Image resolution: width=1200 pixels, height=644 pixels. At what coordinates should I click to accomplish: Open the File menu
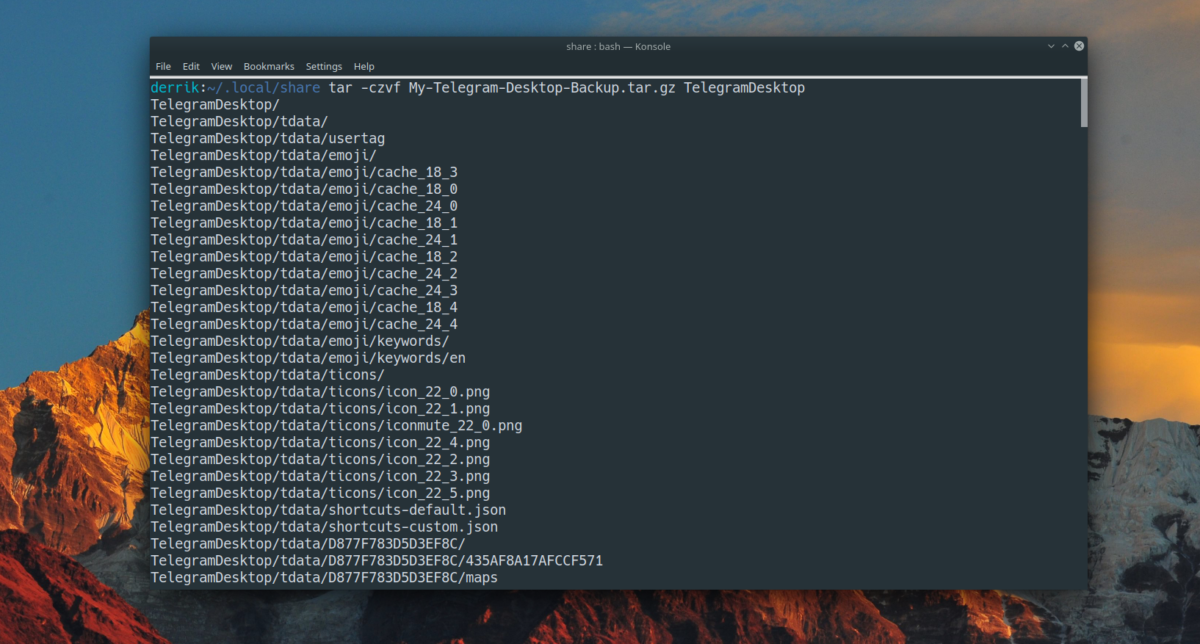[x=163, y=66]
